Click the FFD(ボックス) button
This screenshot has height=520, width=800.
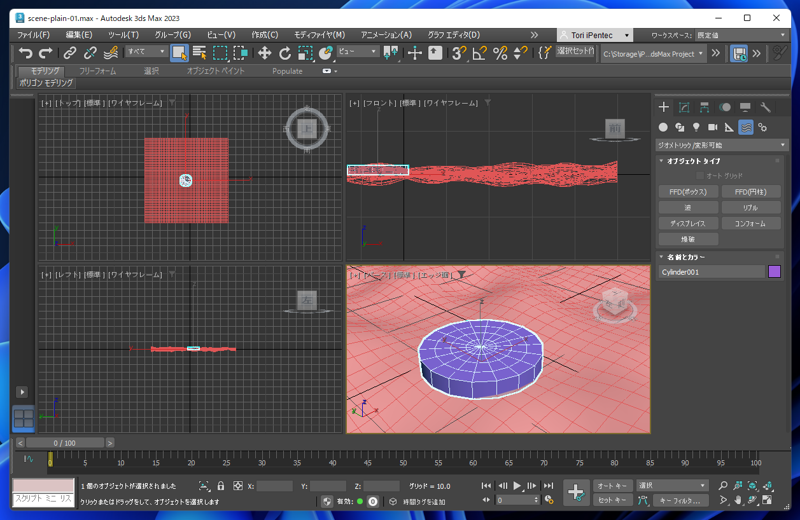(x=688, y=192)
